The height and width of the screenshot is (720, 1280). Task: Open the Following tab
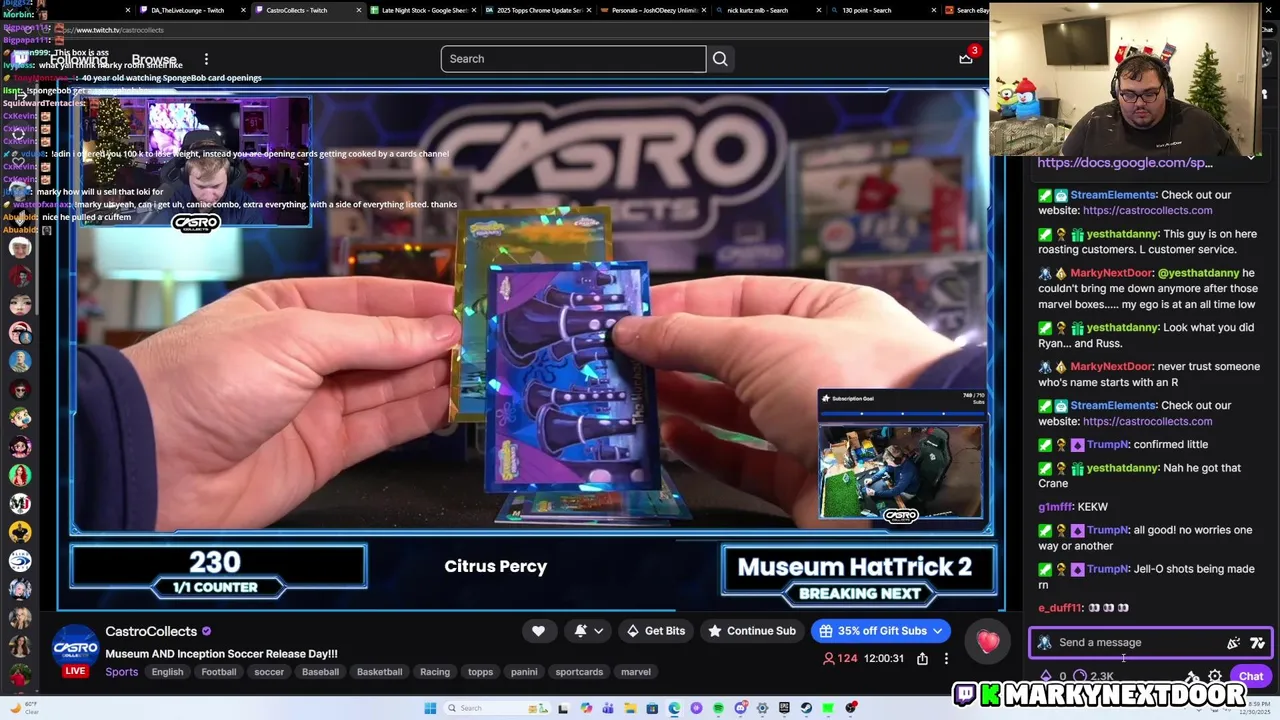79,60
